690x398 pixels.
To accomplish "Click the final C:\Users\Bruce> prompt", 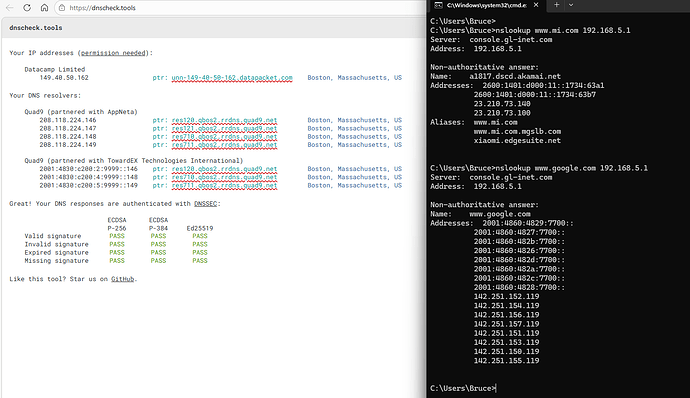I will 462,388.
